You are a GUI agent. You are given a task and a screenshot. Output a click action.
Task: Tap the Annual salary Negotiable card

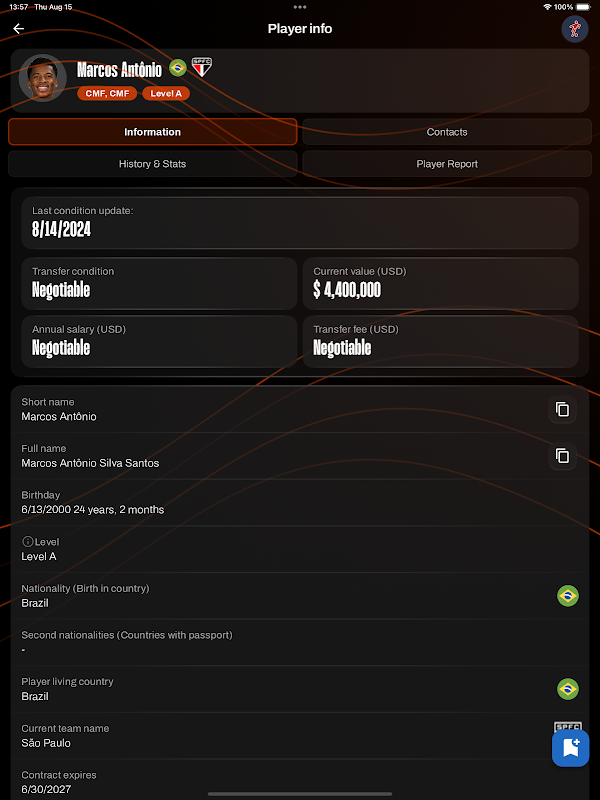pyautogui.click(x=159, y=341)
